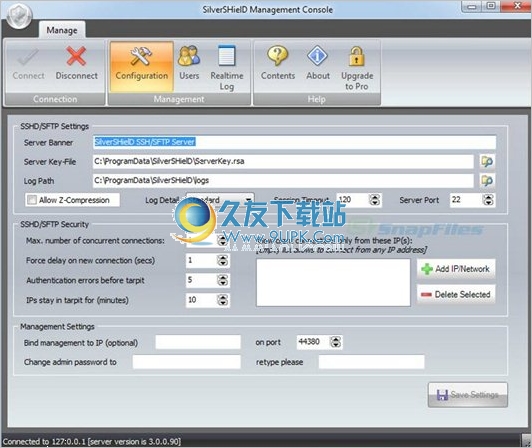Adjust the Server Port stepper
This screenshot has width=532, height=448.
coord(488,200)
